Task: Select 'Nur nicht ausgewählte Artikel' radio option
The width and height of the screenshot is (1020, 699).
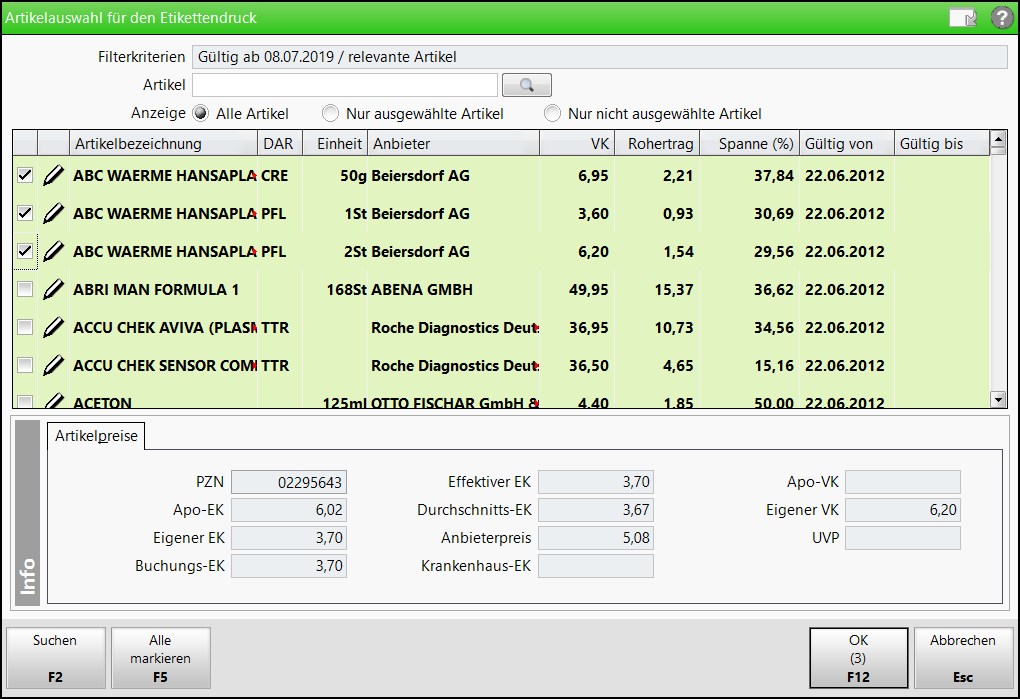Action: pos(552,114)
